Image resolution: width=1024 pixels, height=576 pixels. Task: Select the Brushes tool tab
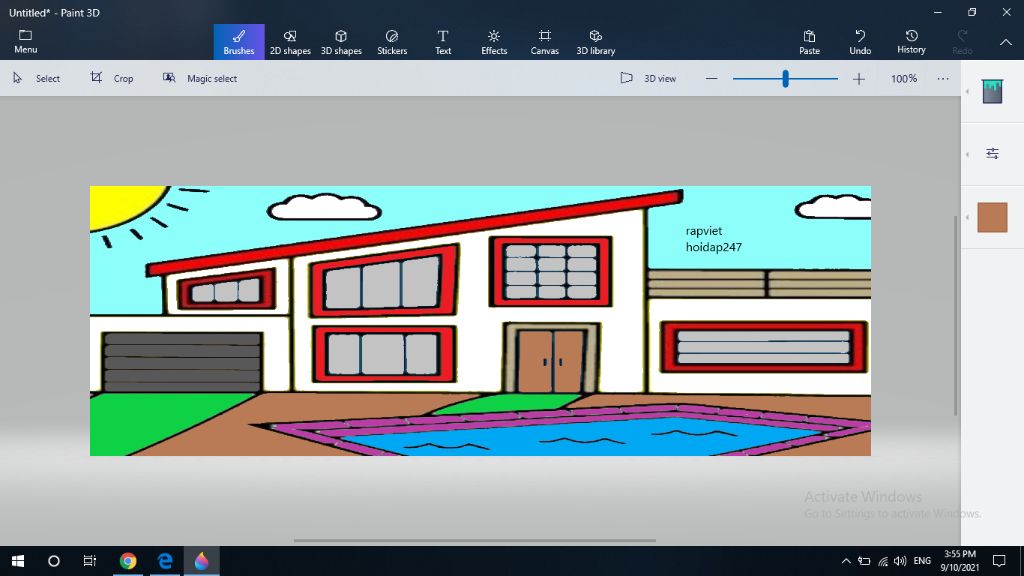tap(239, 42)
